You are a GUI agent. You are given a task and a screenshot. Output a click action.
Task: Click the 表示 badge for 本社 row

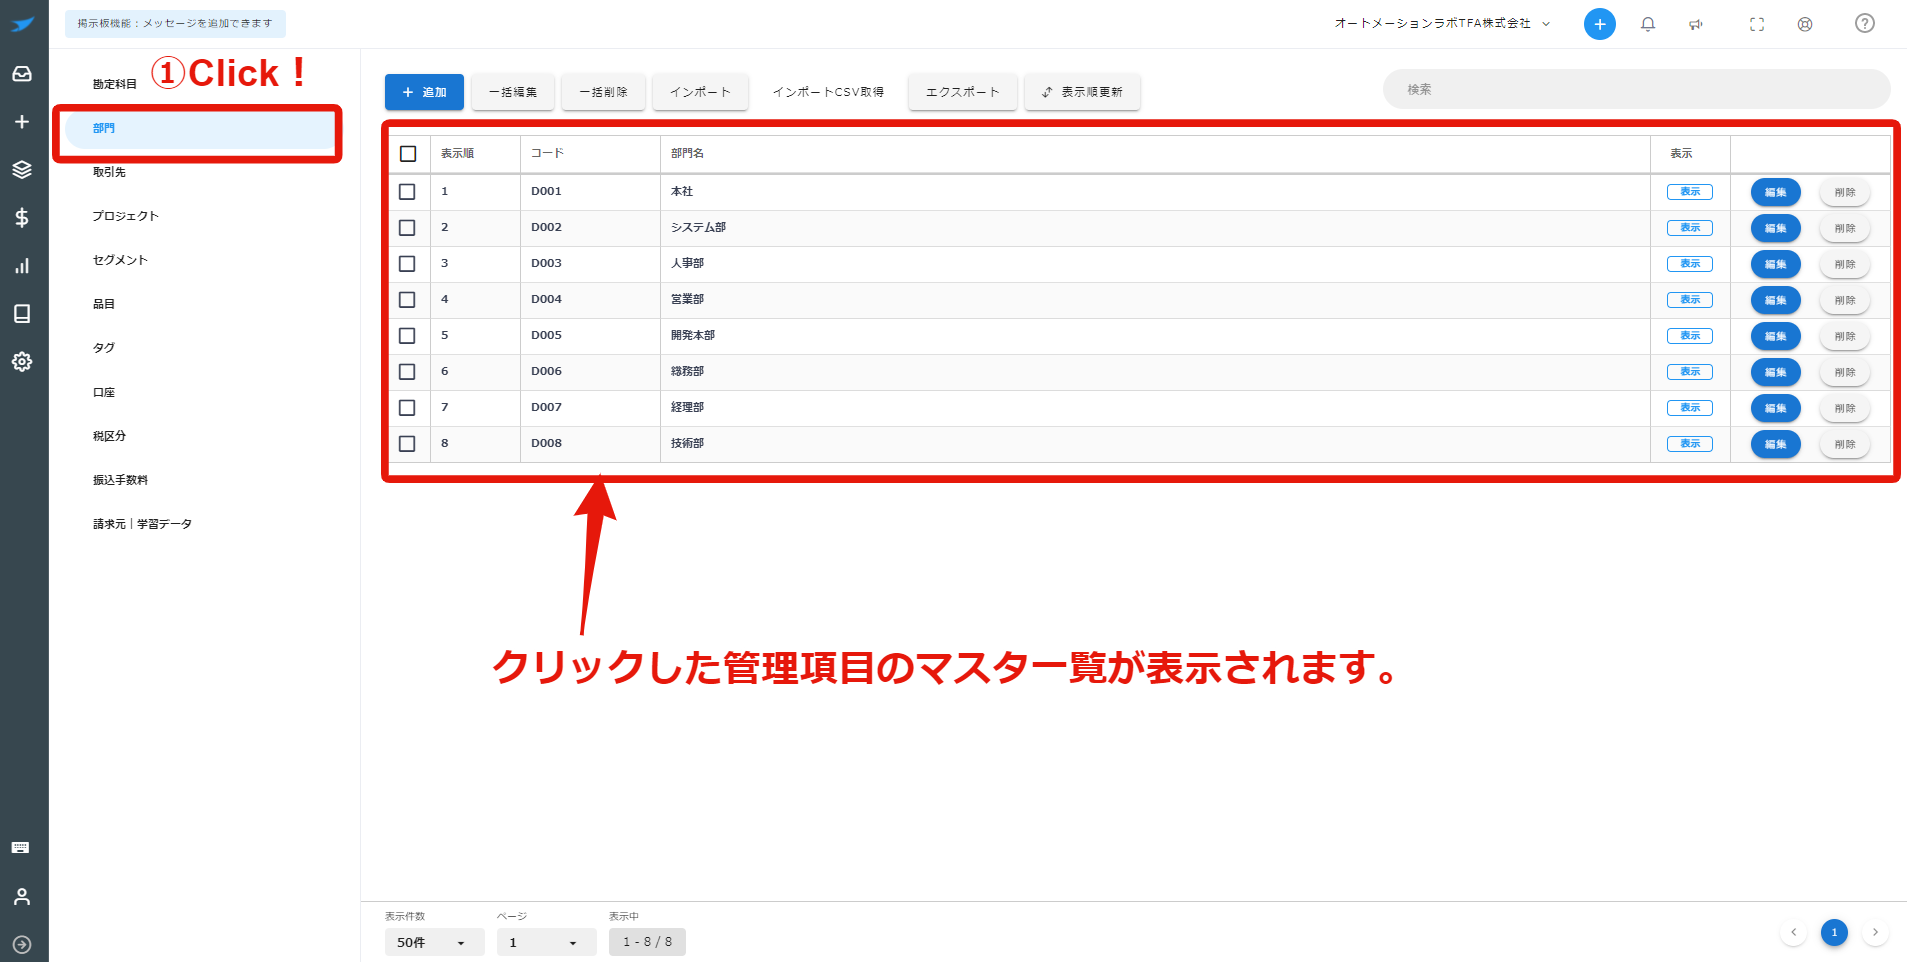coord(1690,192)
